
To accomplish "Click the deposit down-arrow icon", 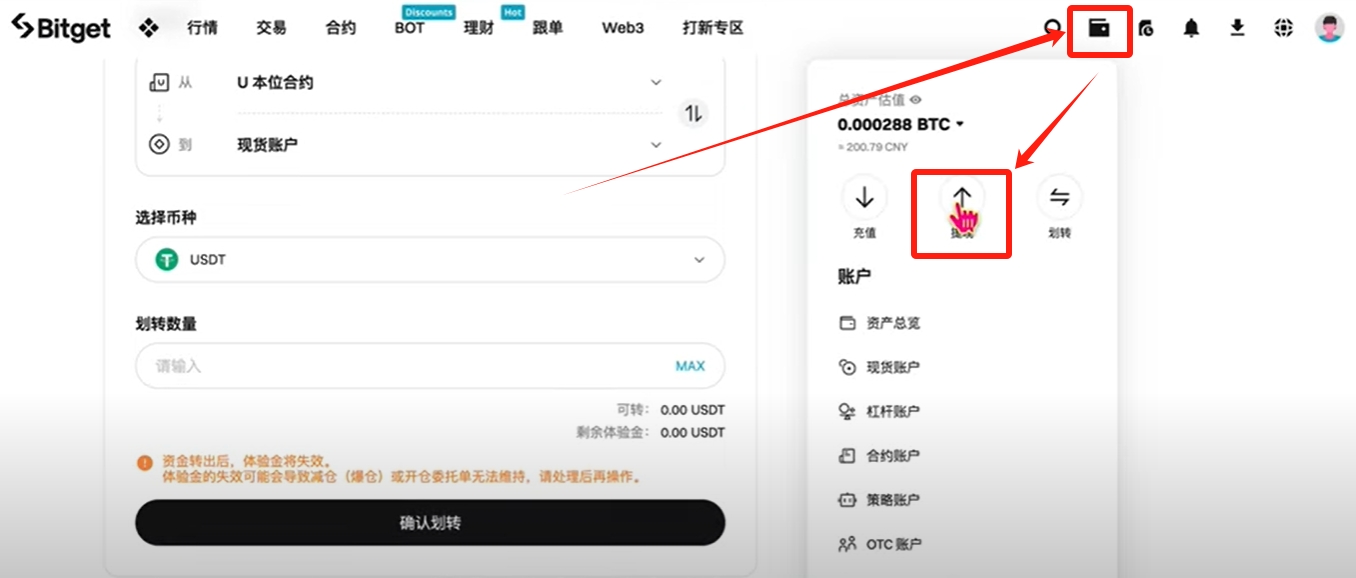I will (865, 197).
